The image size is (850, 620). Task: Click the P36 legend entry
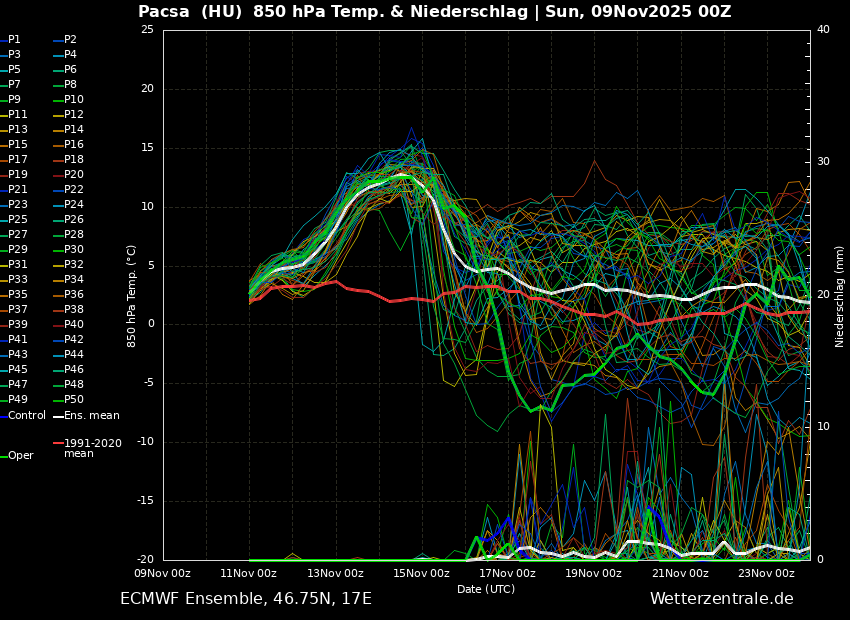click(x=74, y=295)
